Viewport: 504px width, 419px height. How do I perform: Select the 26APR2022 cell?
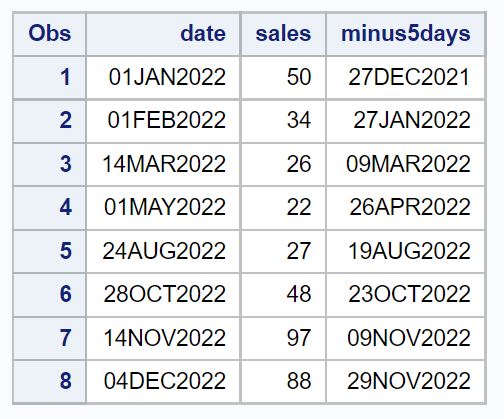pyautogui.click(x=405, y=208)
